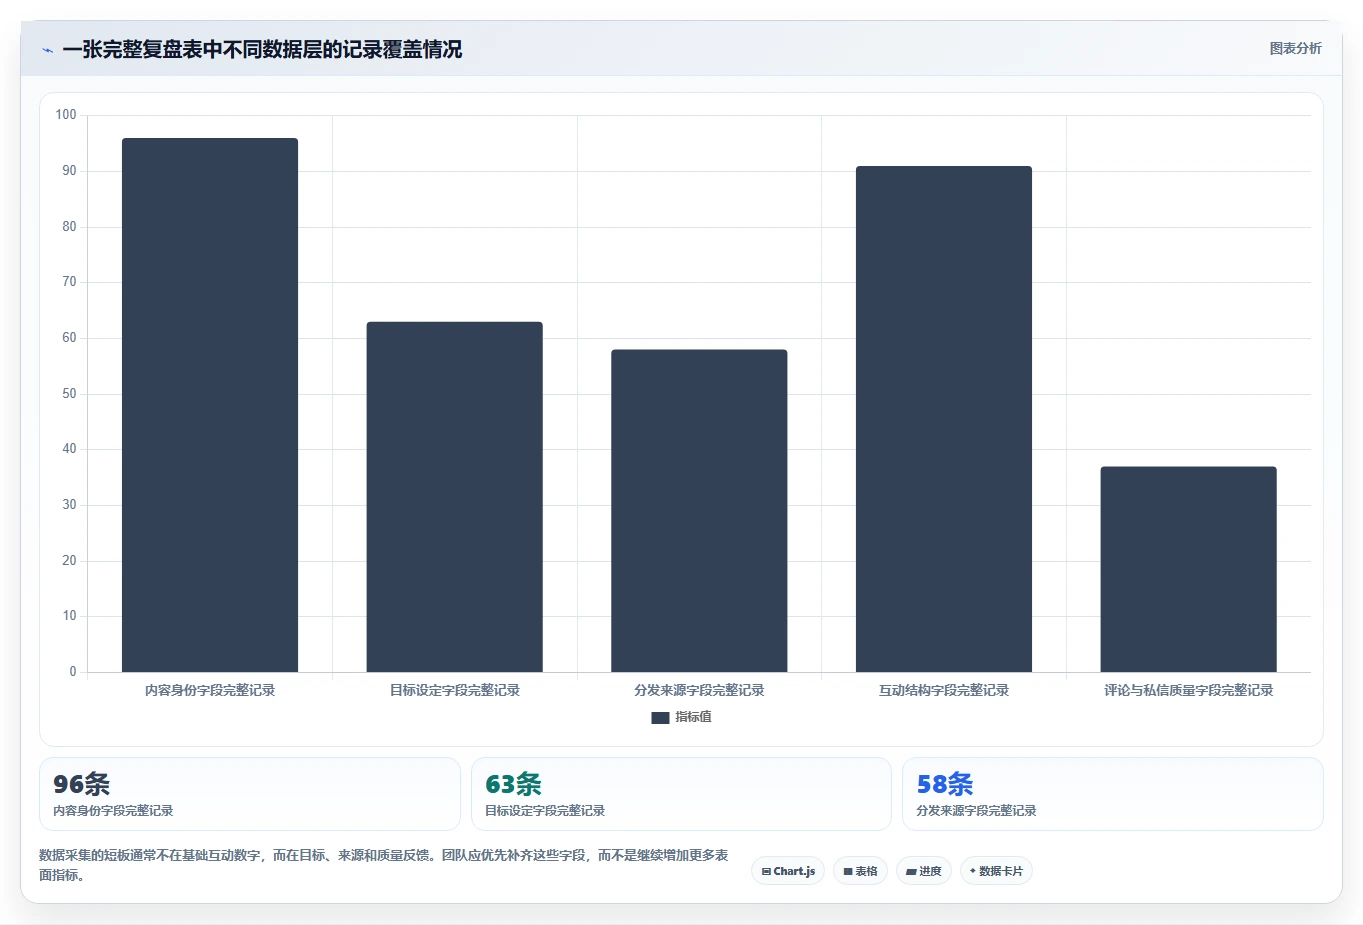Click the lightning icon beside the chart title
The width and height of the screenshot is (1363, 925).
[47, 50]
